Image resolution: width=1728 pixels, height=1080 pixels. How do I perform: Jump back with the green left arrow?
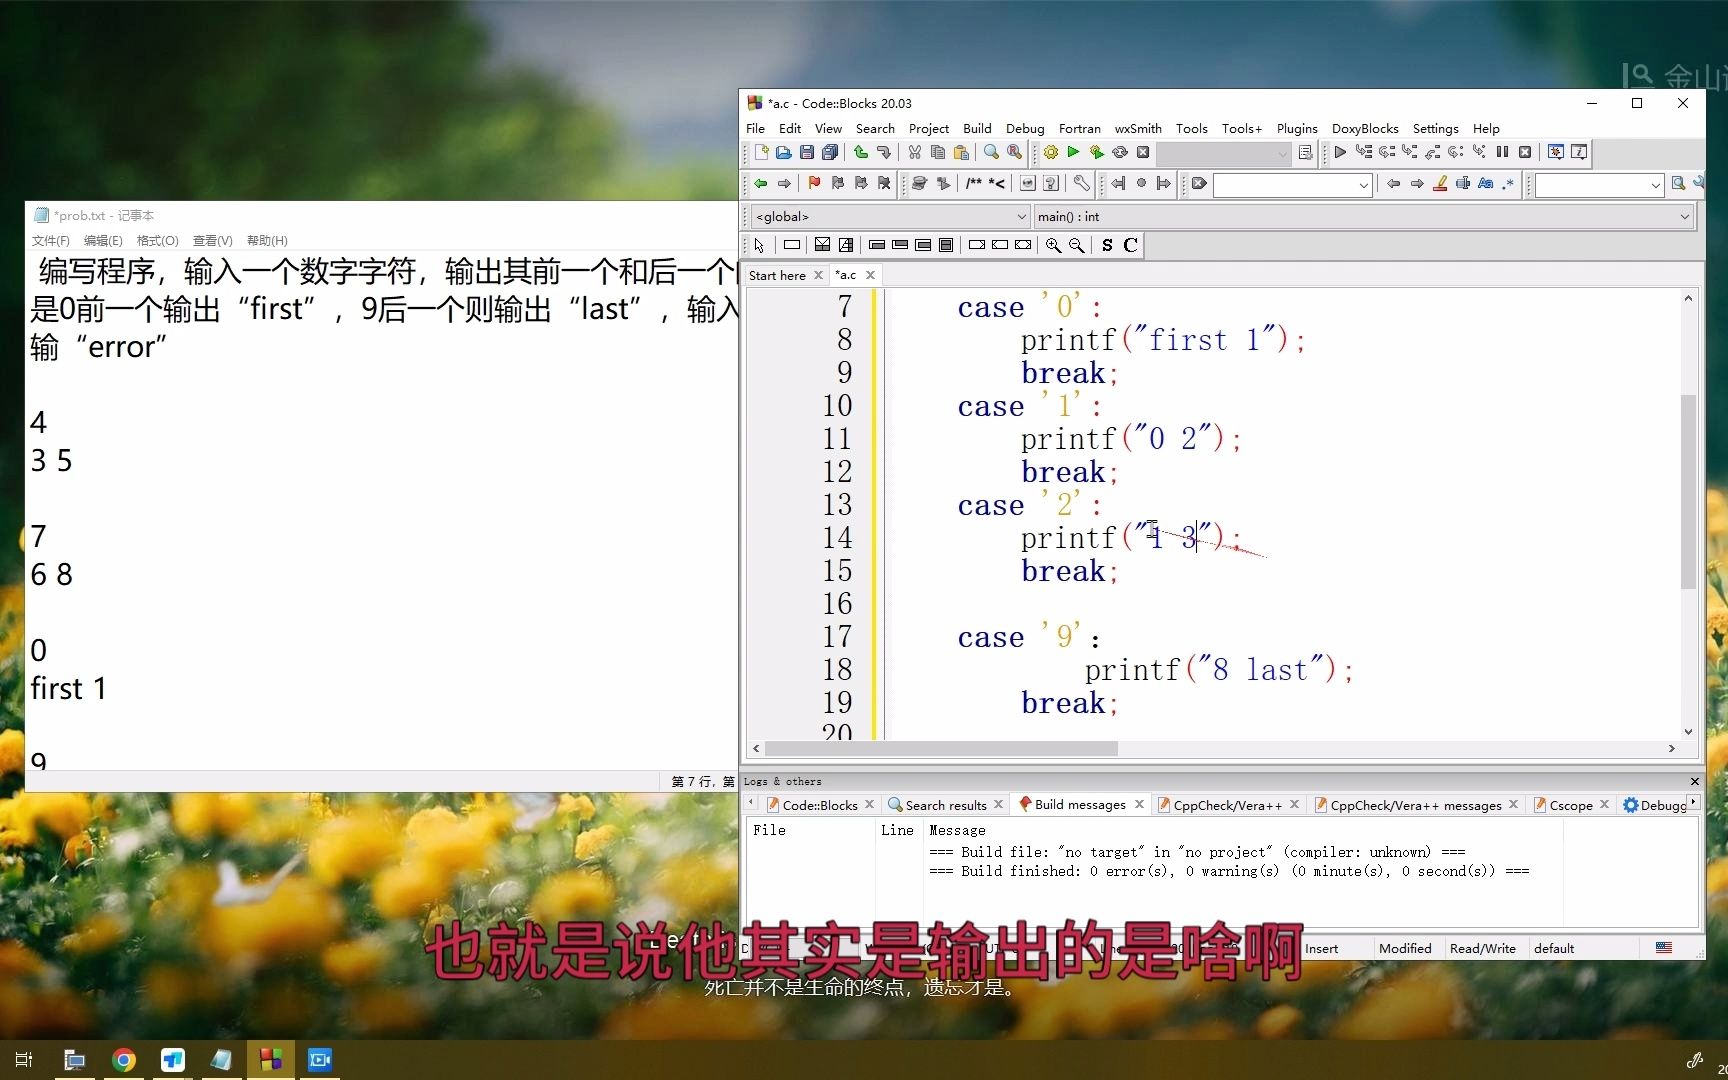(x=760, y=184)
